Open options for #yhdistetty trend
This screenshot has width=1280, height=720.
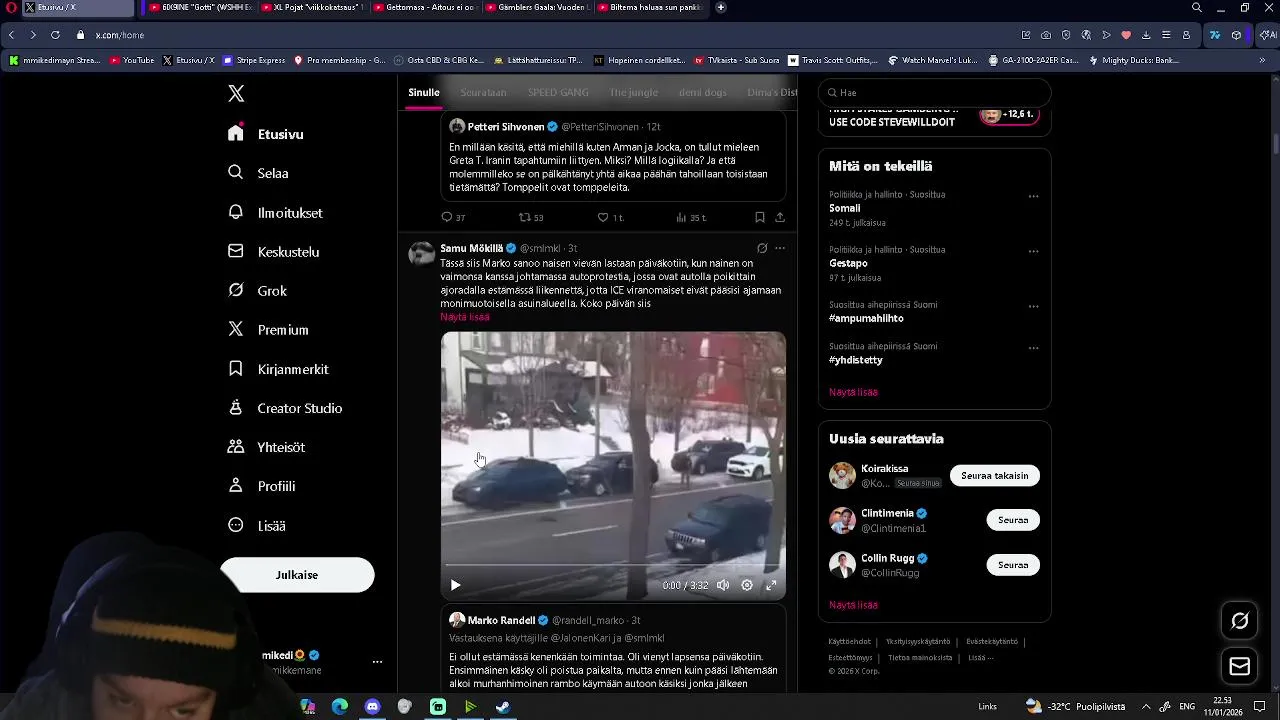pos(1034,348)
